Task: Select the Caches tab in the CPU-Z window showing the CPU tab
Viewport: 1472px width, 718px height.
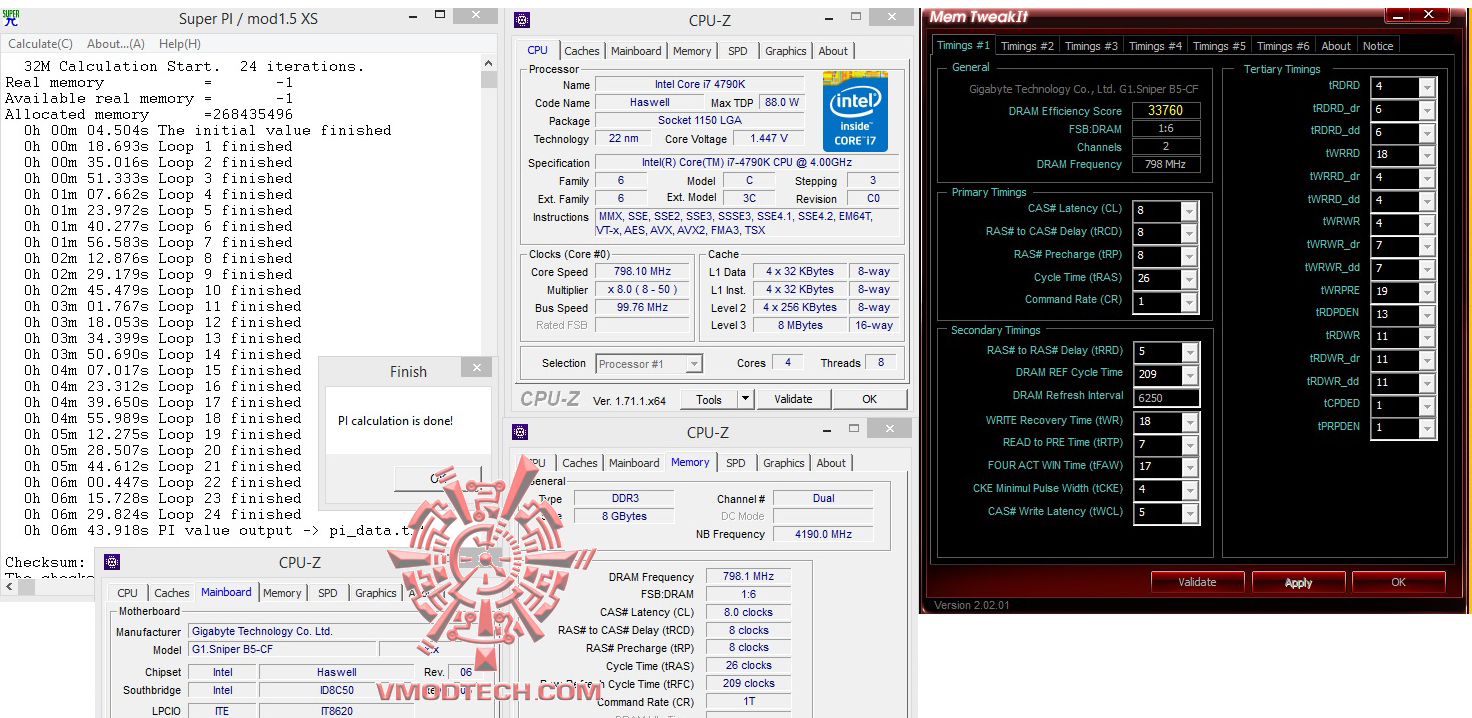Action: coord(582,51)
